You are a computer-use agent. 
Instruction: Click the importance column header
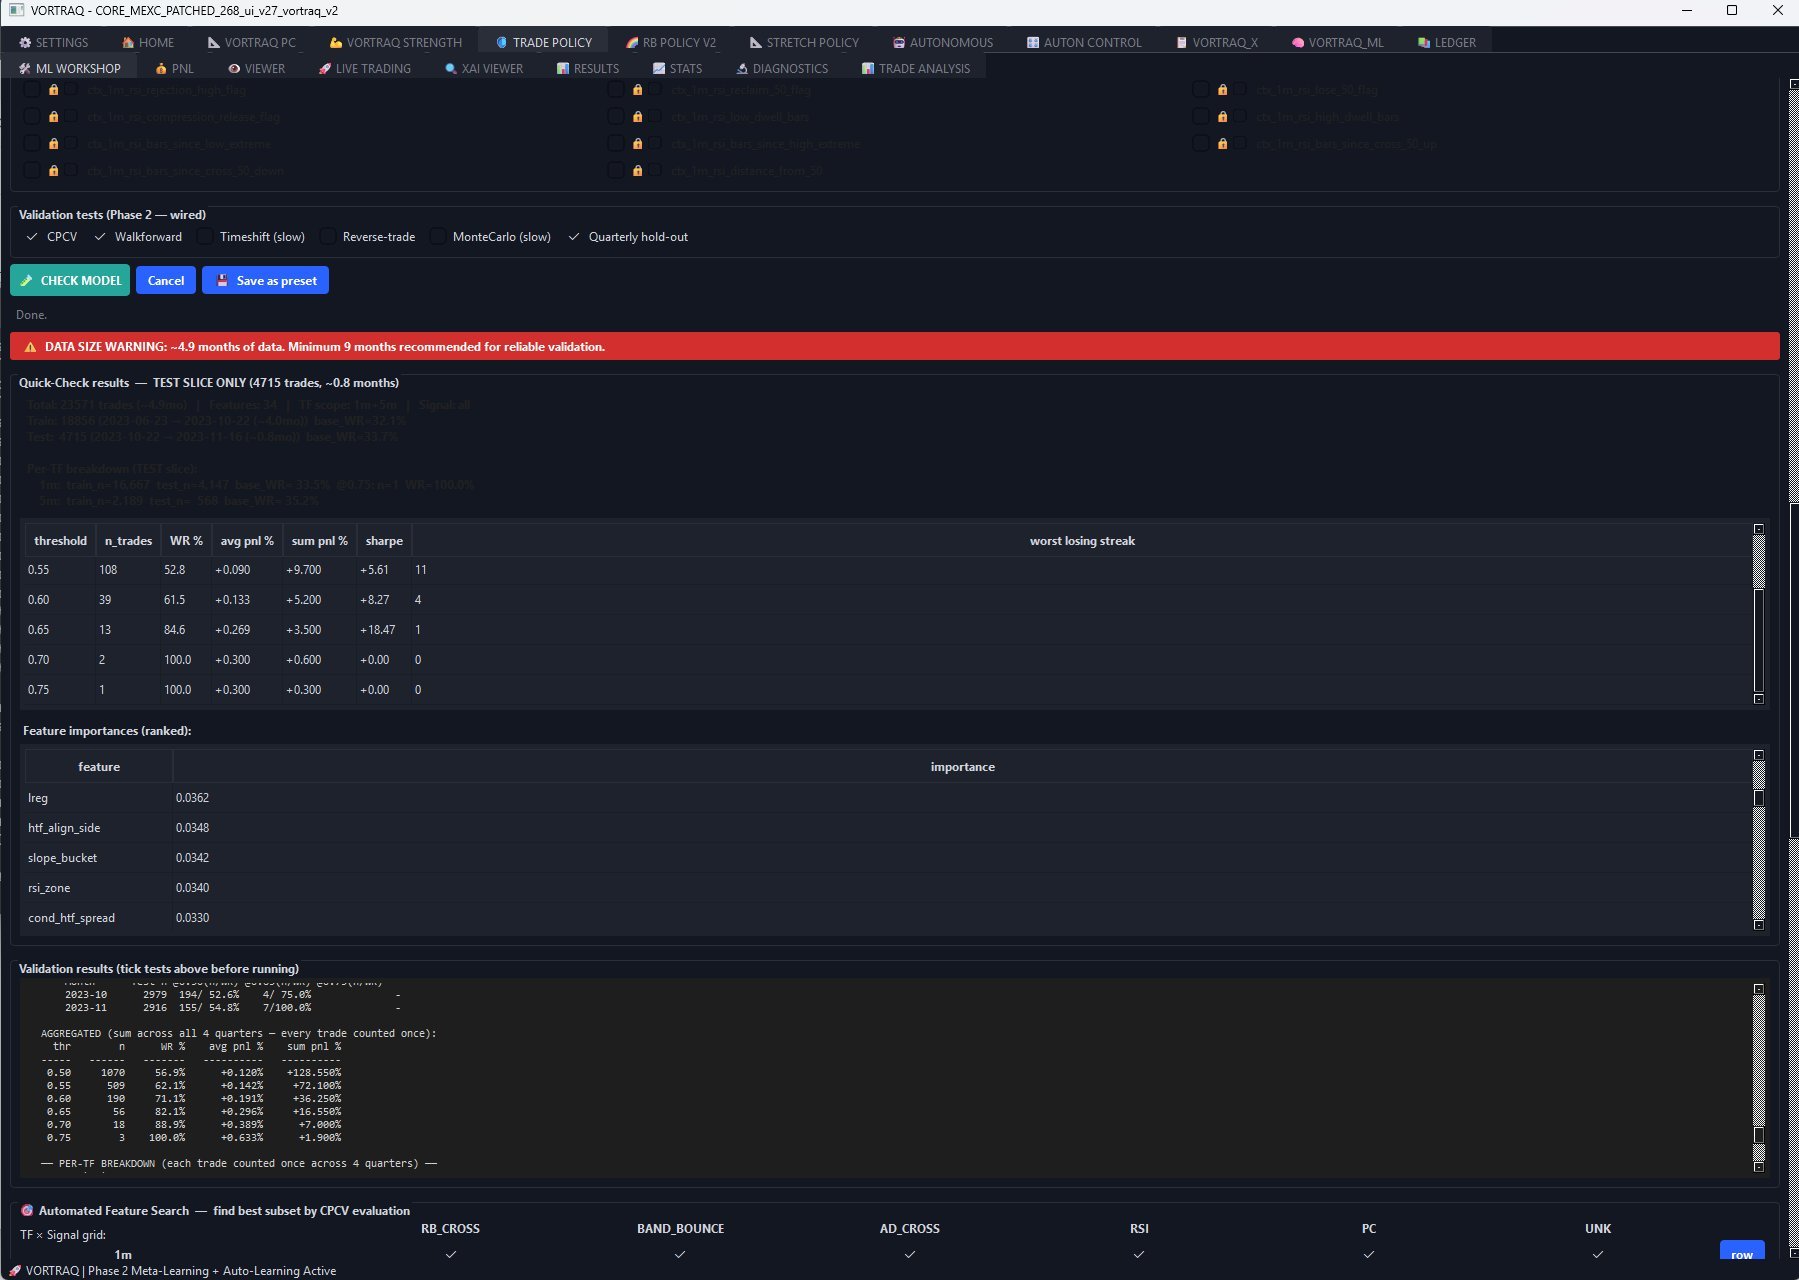pyautogui.click(x=962, y=766)
